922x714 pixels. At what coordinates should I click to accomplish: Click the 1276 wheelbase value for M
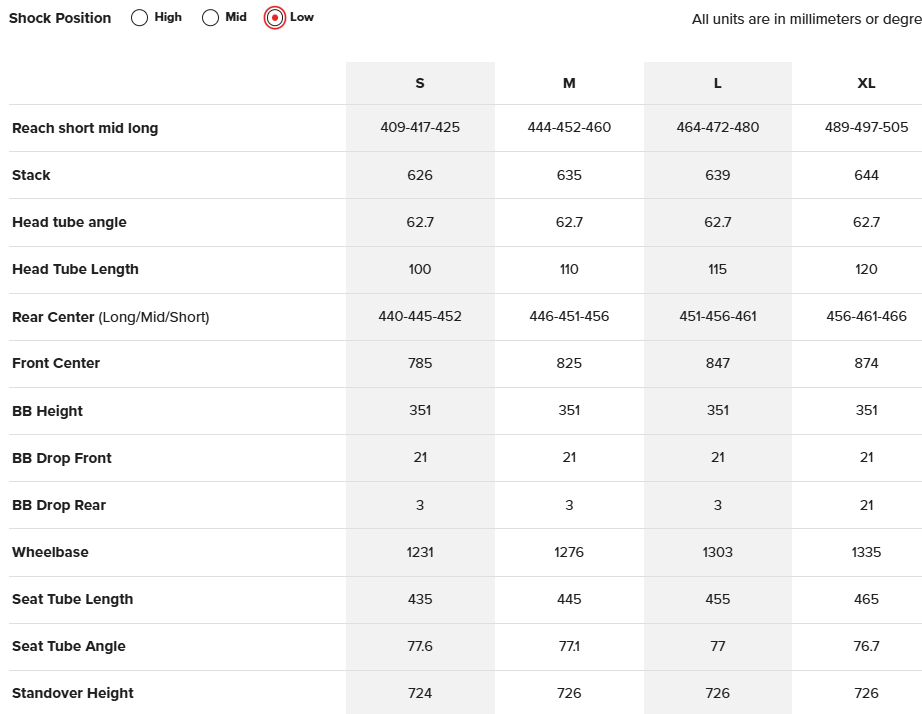click(569, 552)
